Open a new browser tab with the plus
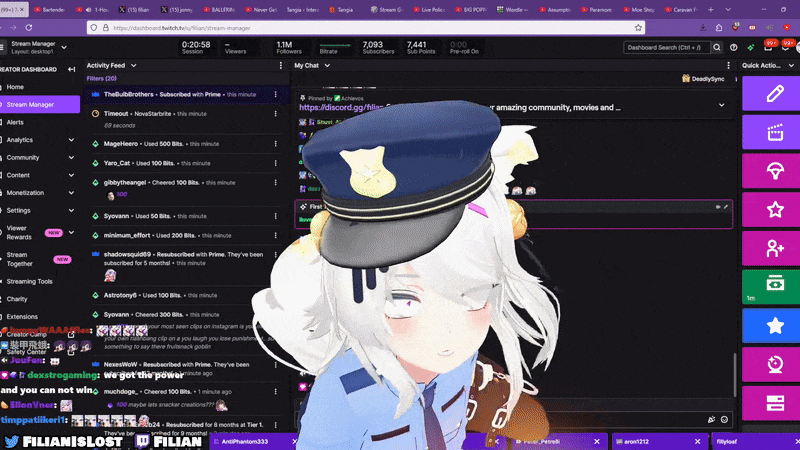Screen dimensions: 800x450 (x=711, y=10)
